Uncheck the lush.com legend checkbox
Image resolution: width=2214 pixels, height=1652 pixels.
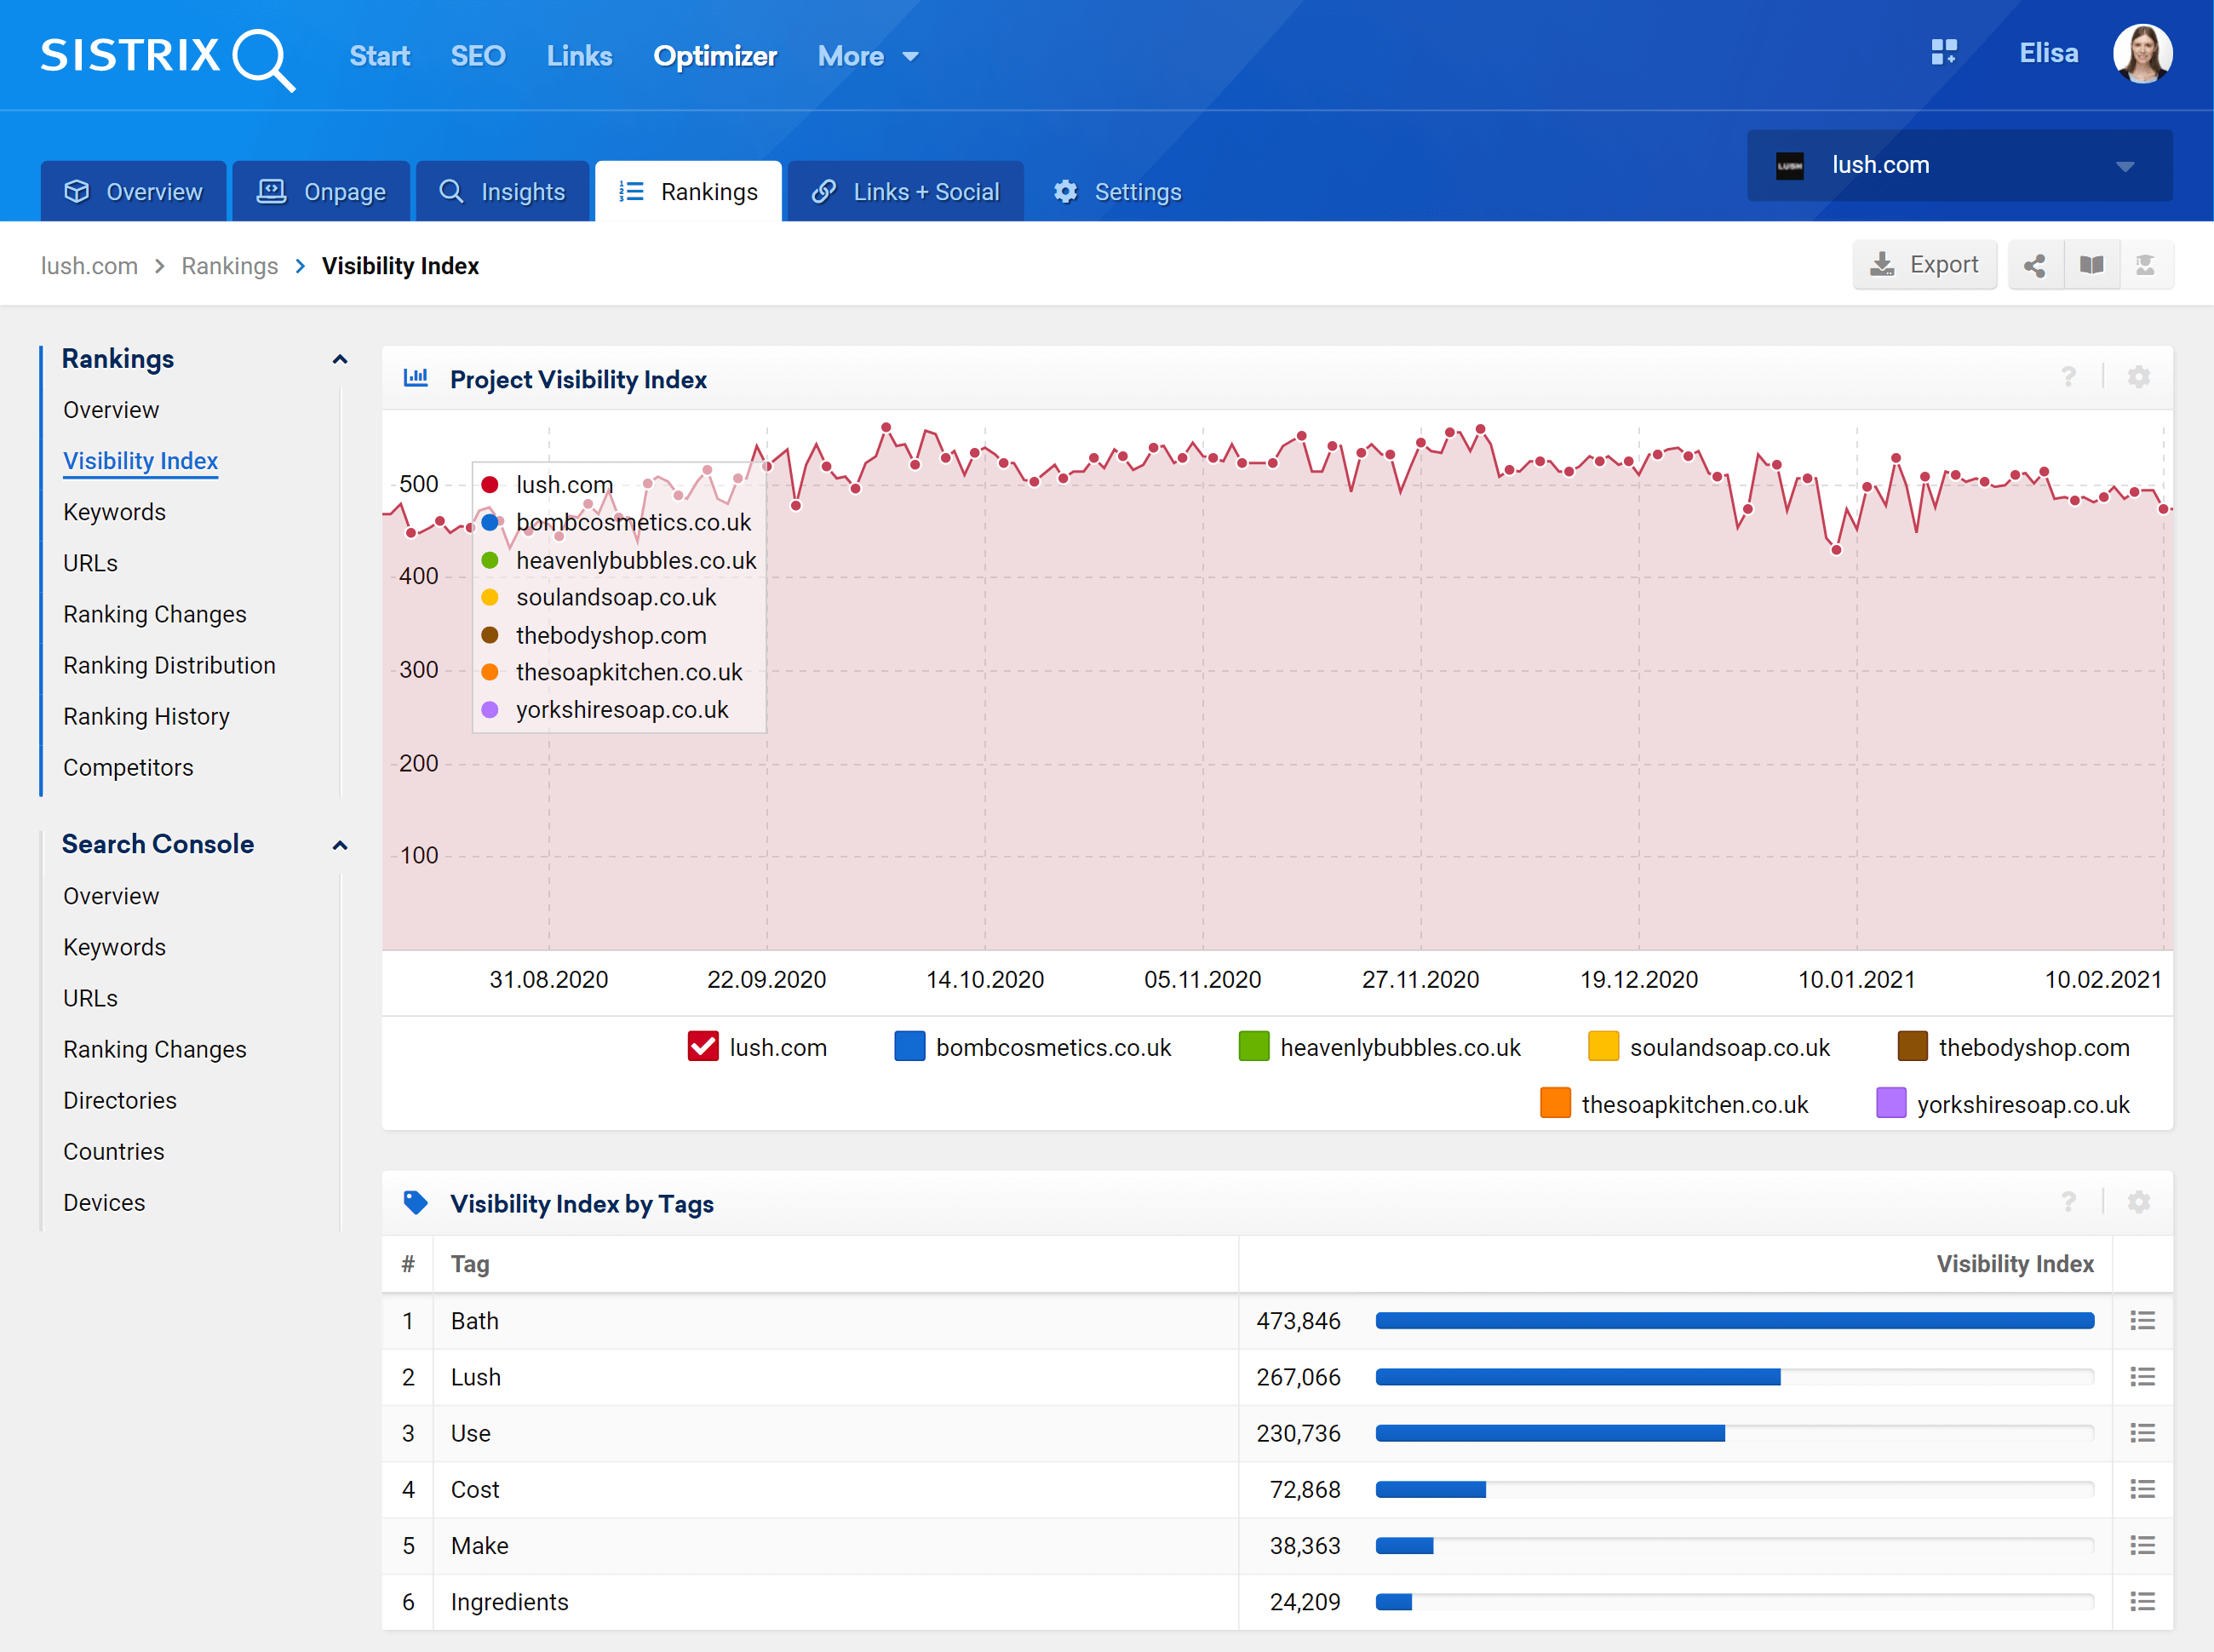click(x=703, y=1046)
